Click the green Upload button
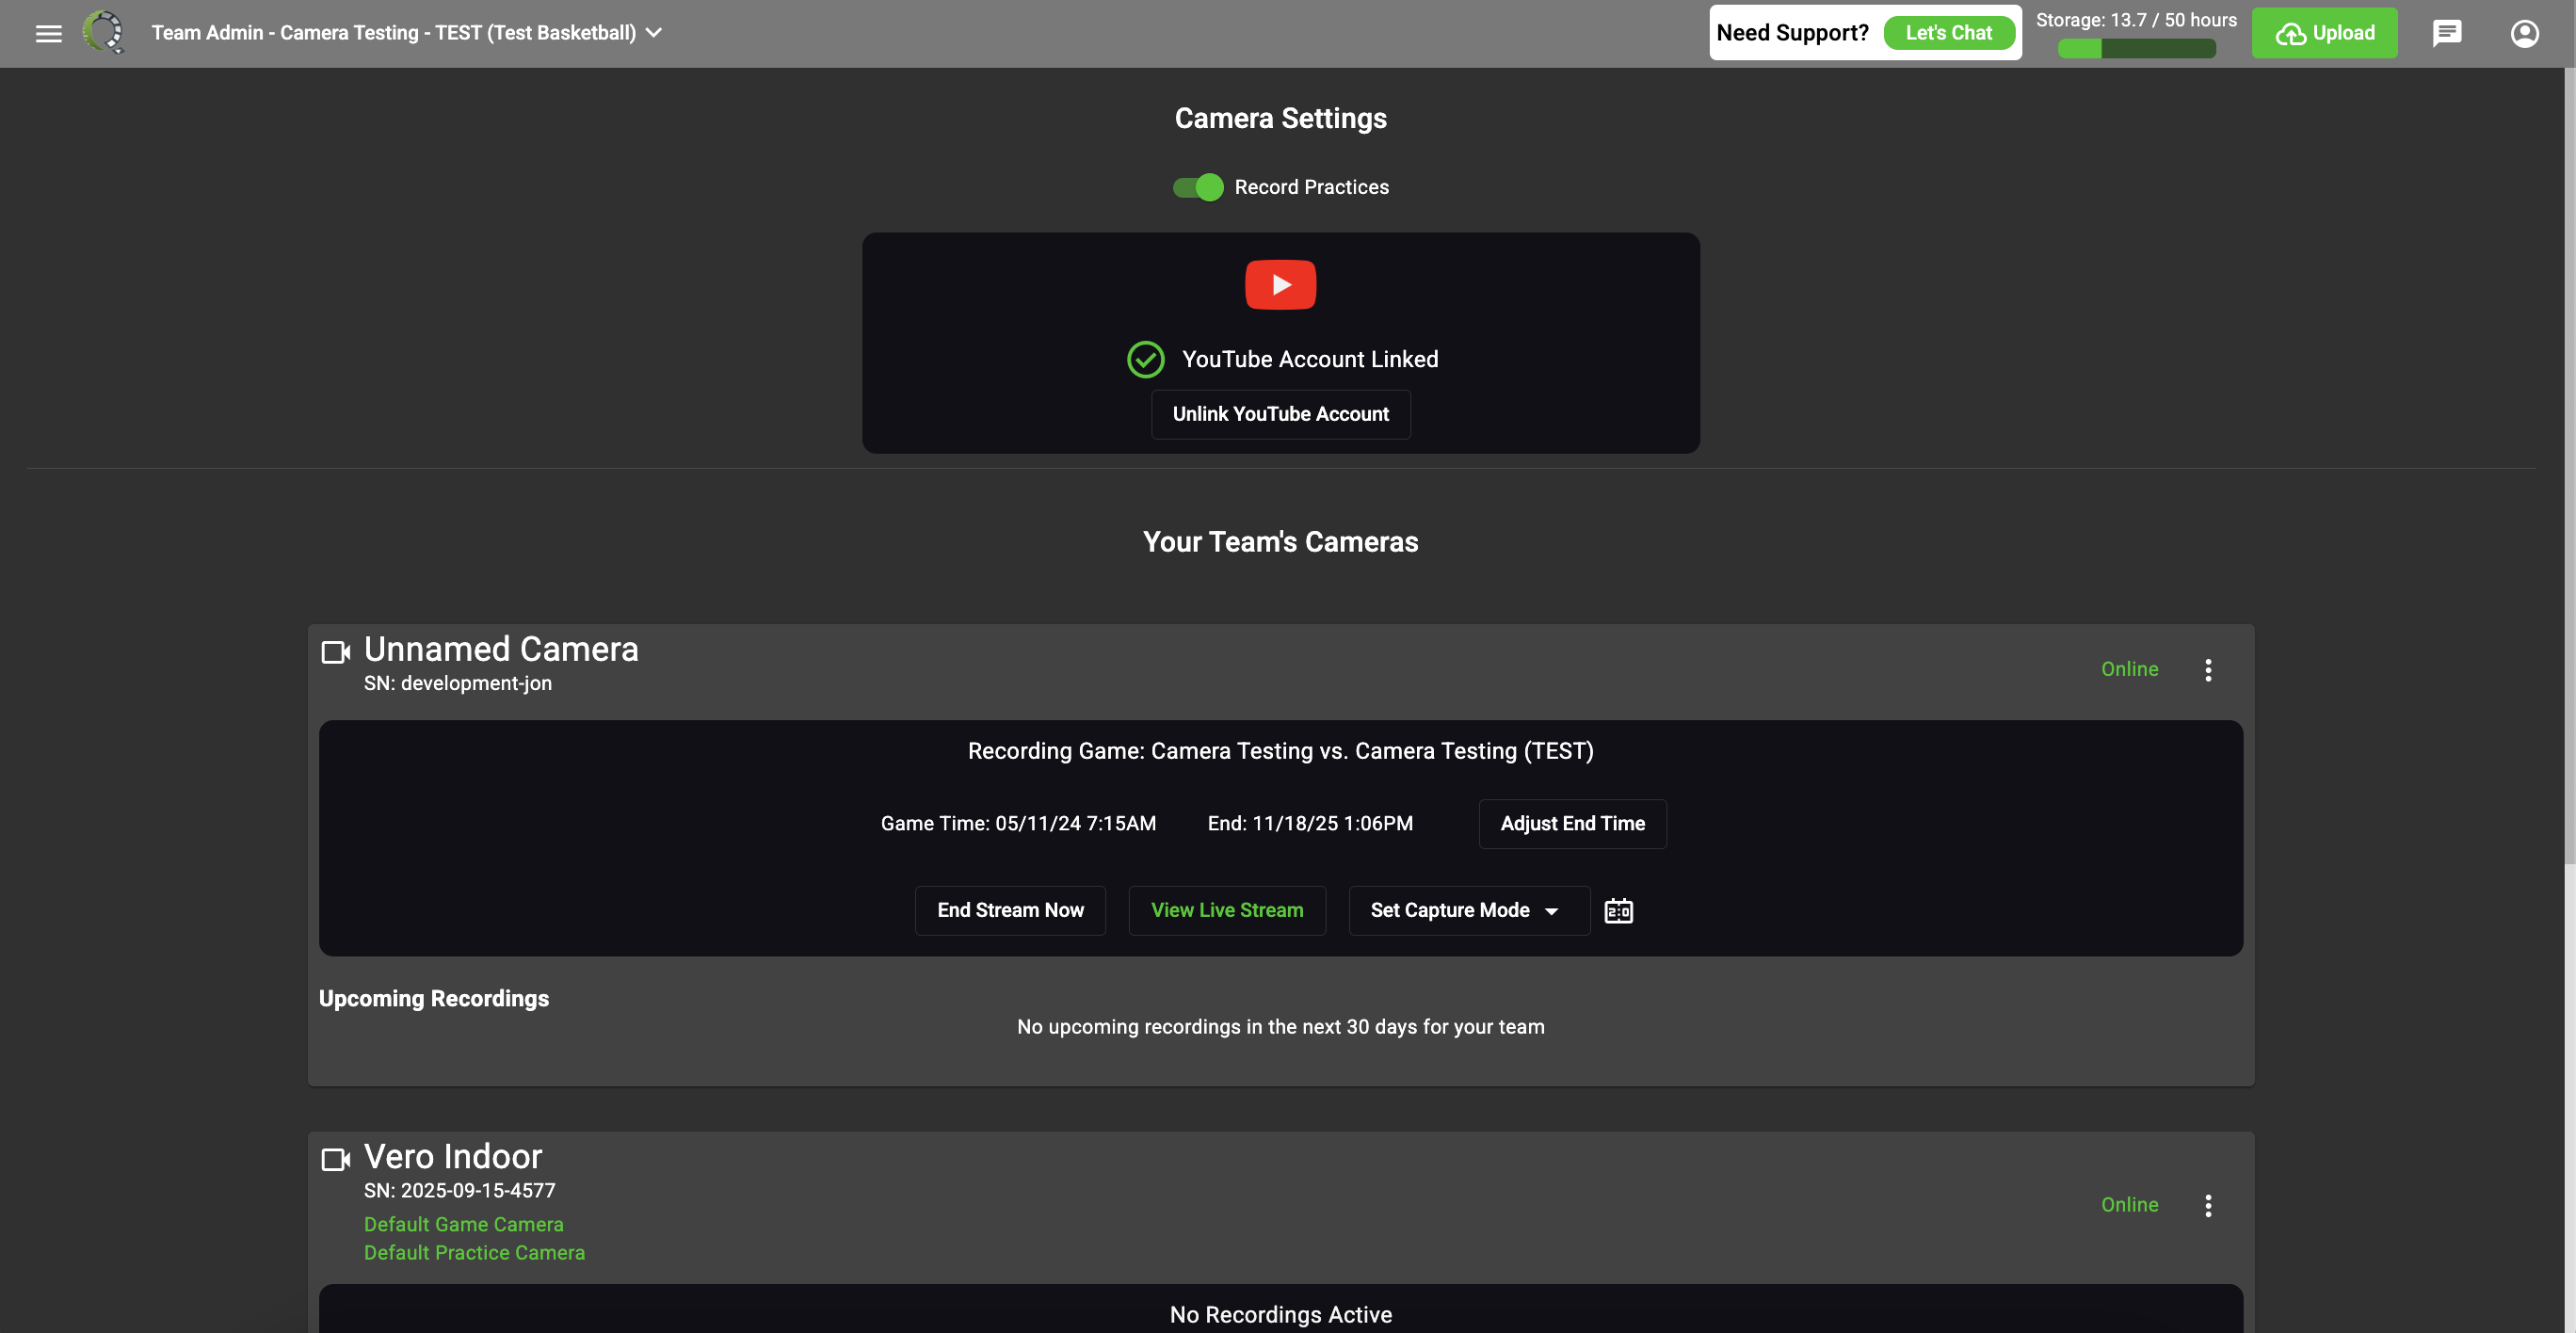The height and width of the screenshot is (1333, 2576). click(2324, 33)
